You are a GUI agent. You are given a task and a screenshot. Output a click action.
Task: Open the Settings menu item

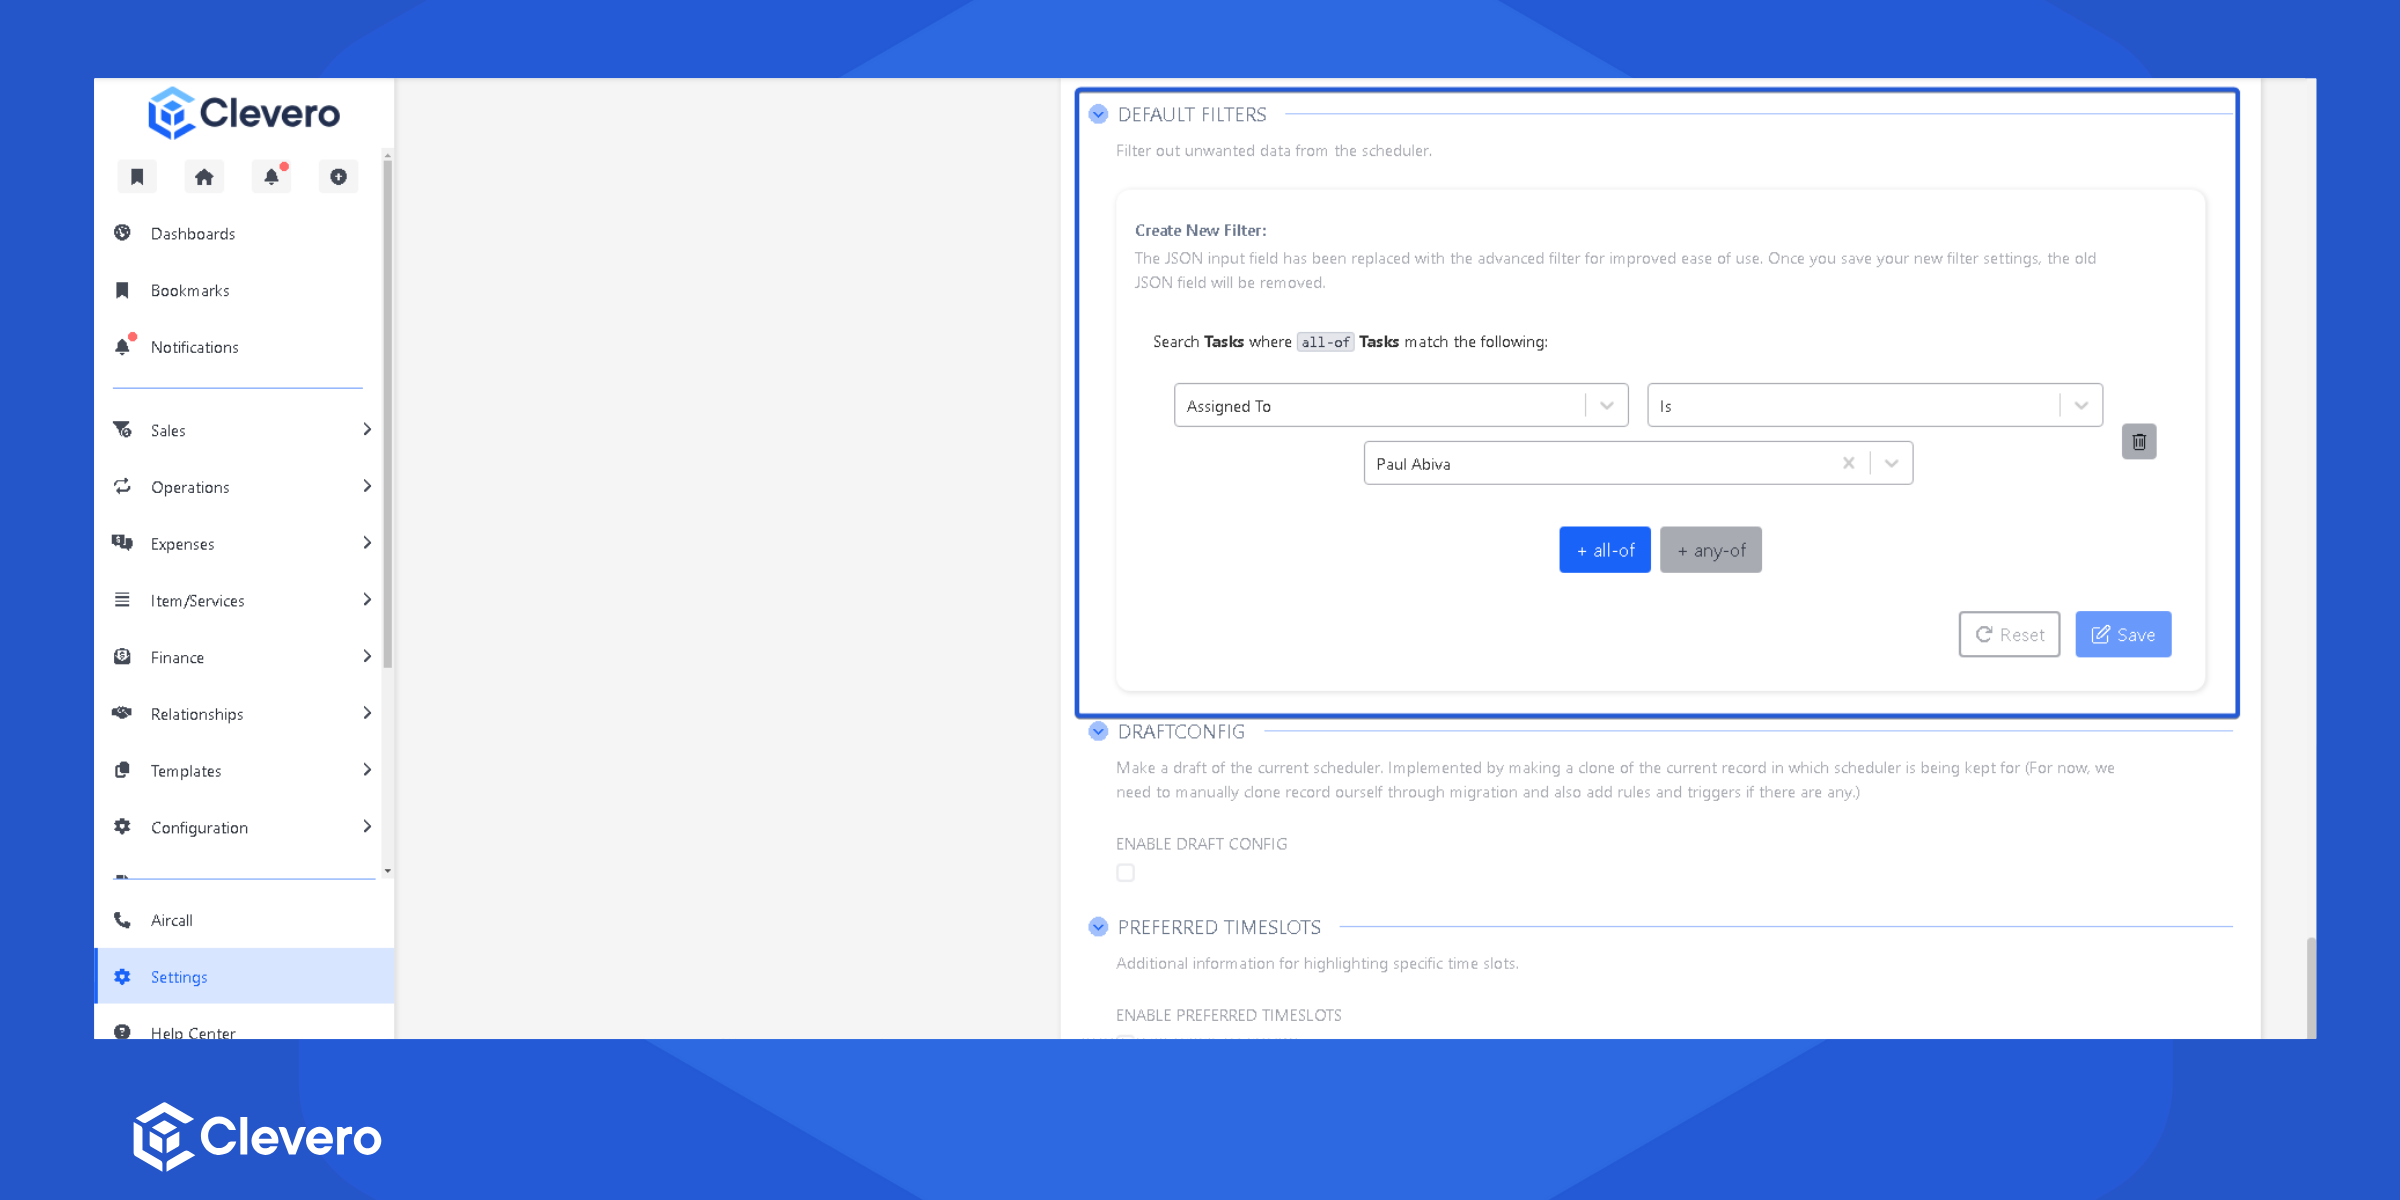click(x=180, y=977)
